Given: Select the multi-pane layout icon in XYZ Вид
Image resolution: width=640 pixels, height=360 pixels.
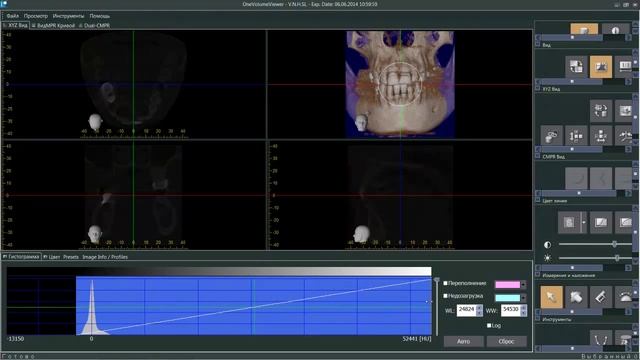Looking at the screenshot, I should click(x=576, y=67).
